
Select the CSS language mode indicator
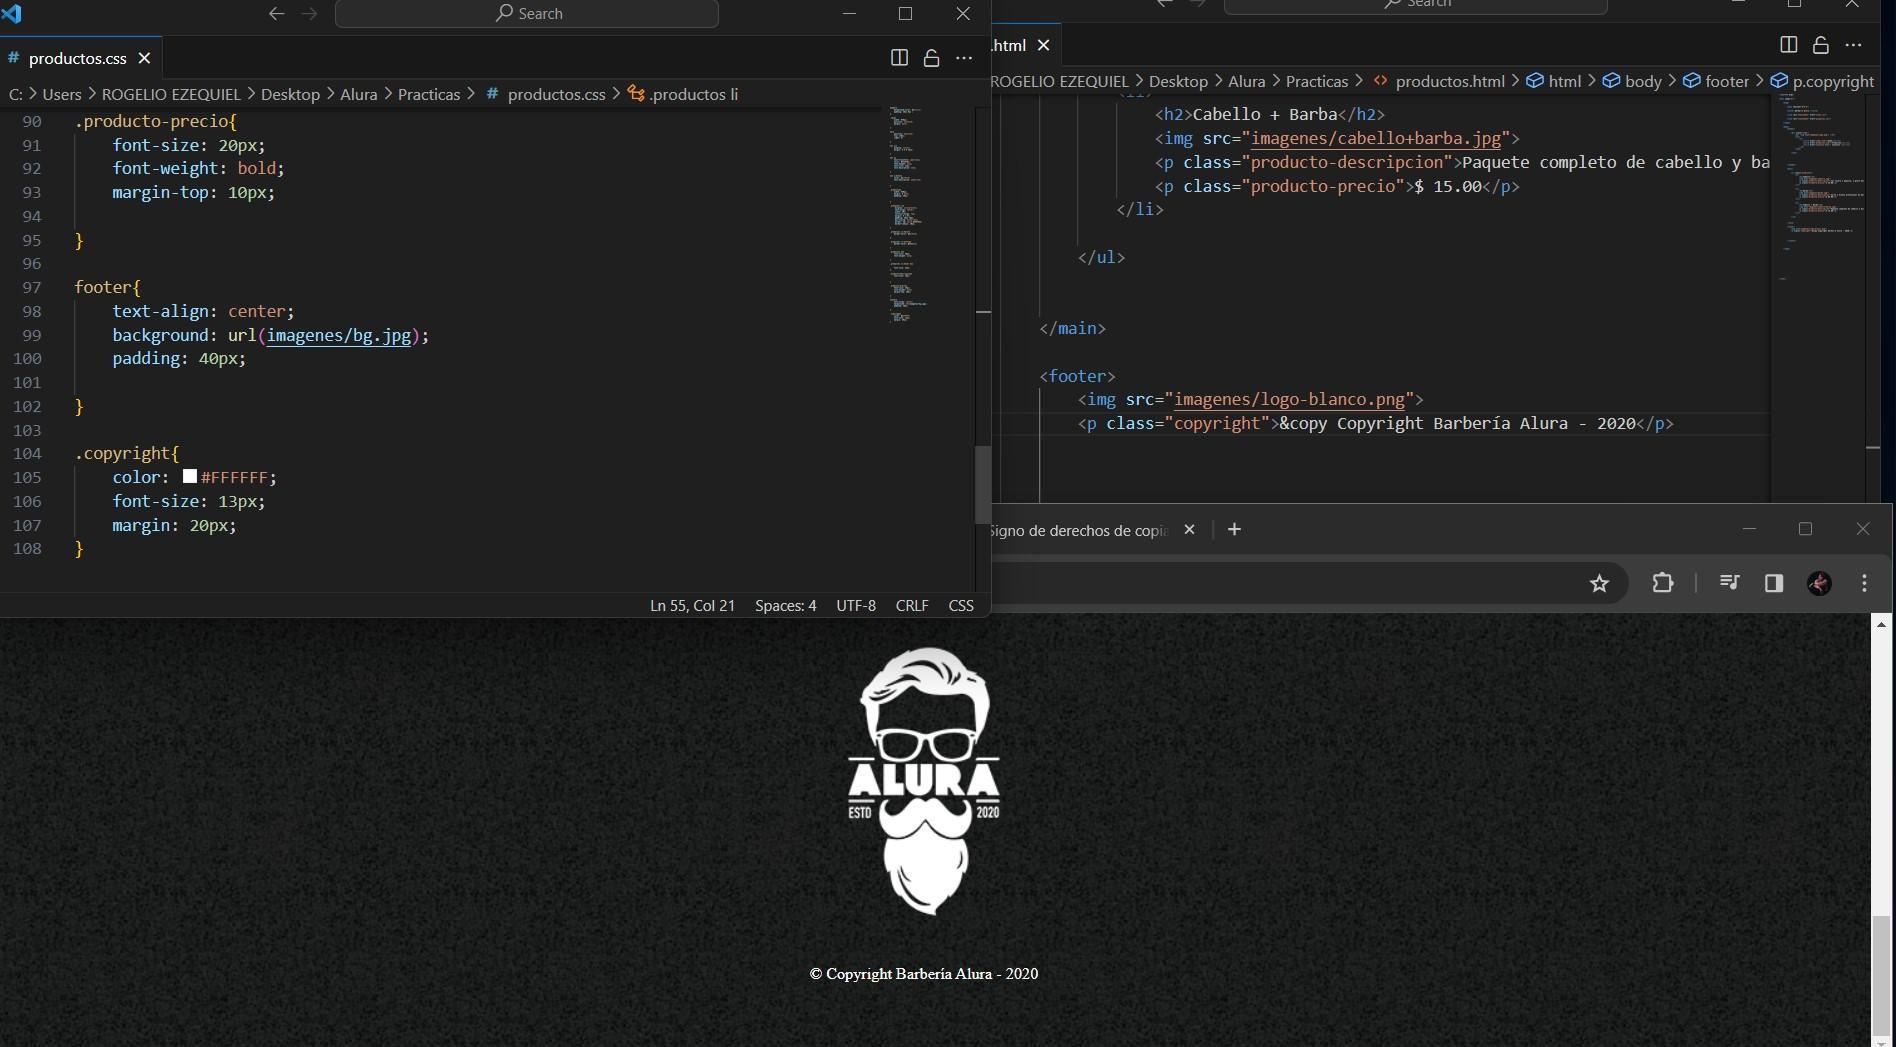[961, 606]
